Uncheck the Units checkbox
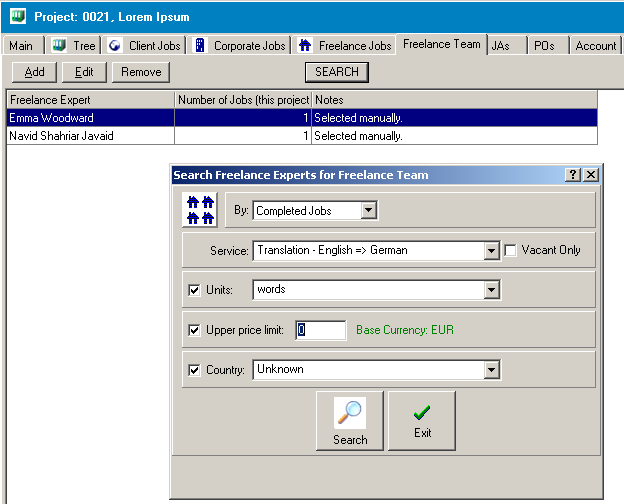The height and width of the screenshot is (504, 624). point(194,290)
